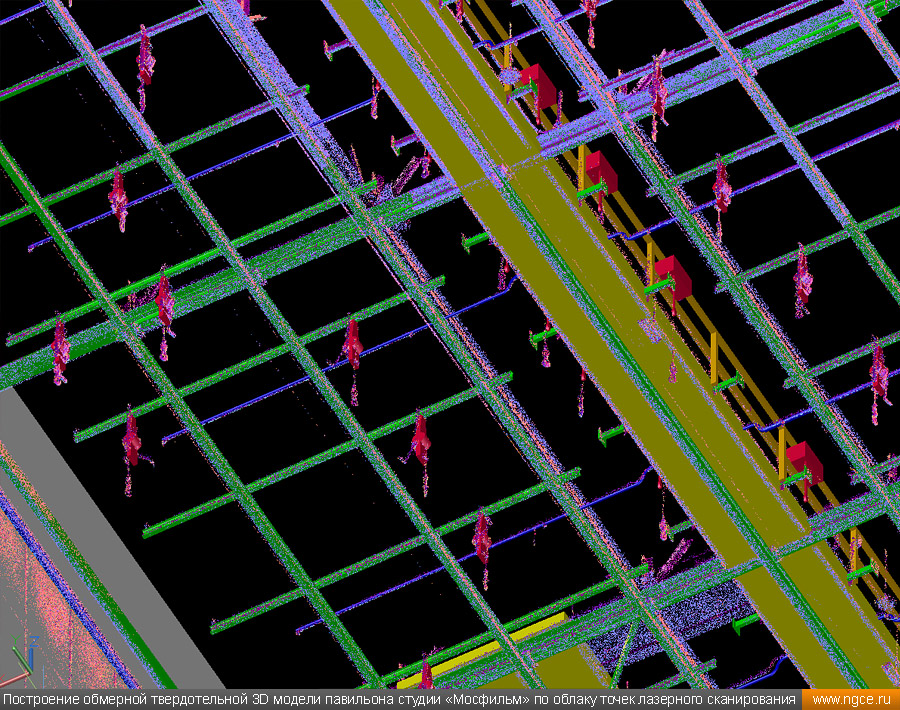Select the pink point cluster at top left

145,58
